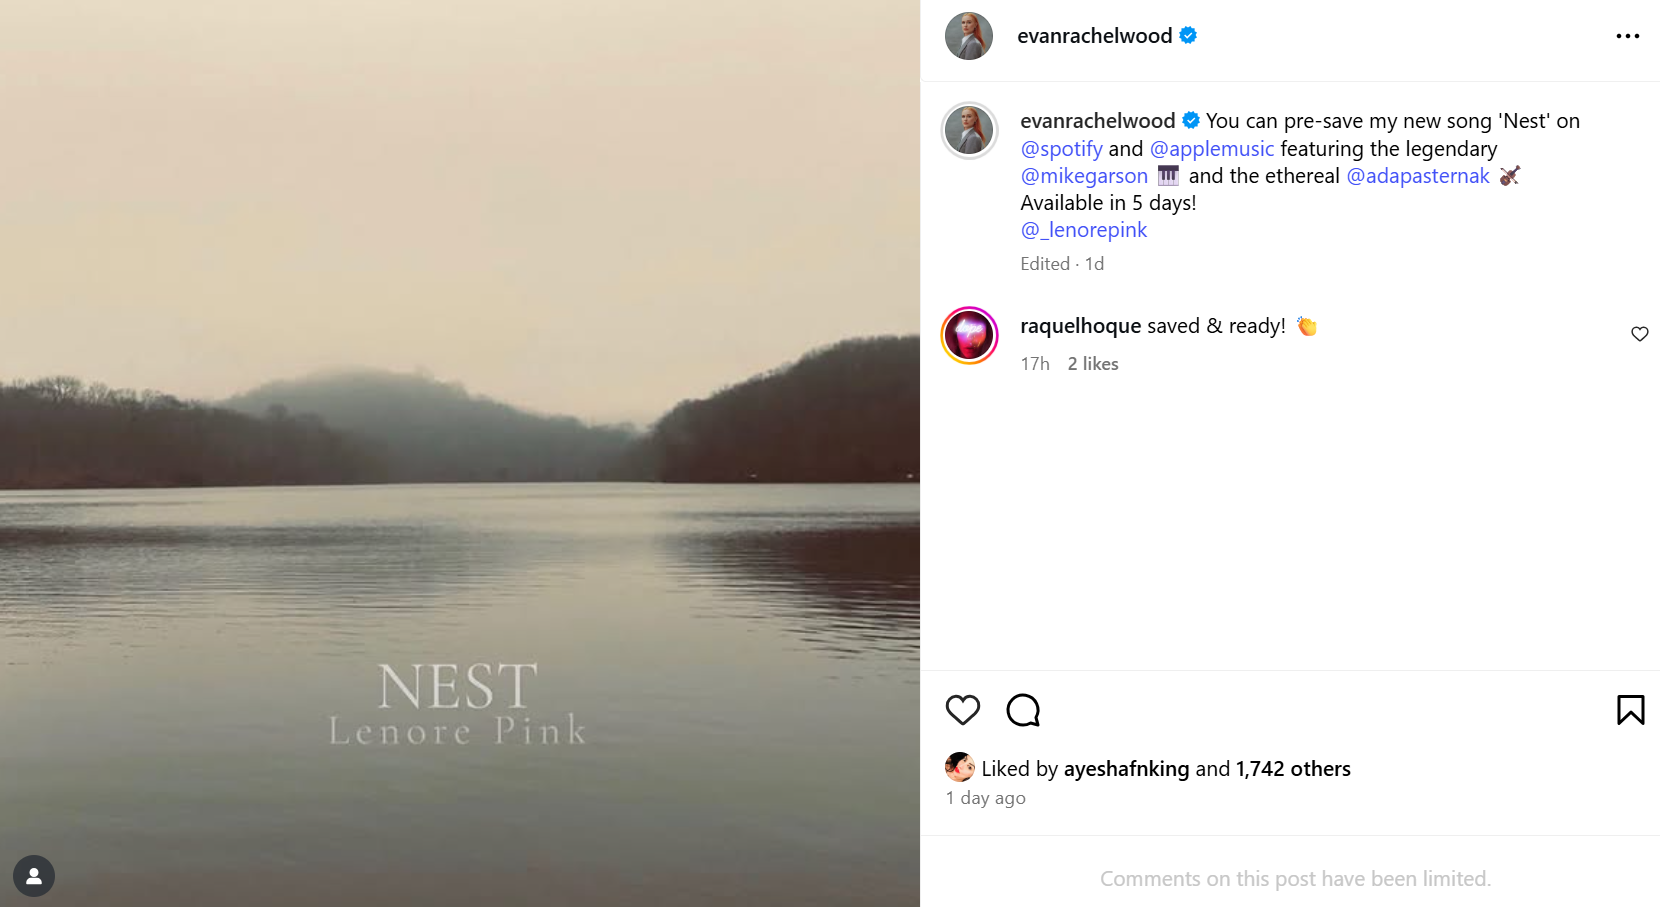View the 1,742 others who liked
Screen dimensions: 1660x907
tap(1292, 769)
